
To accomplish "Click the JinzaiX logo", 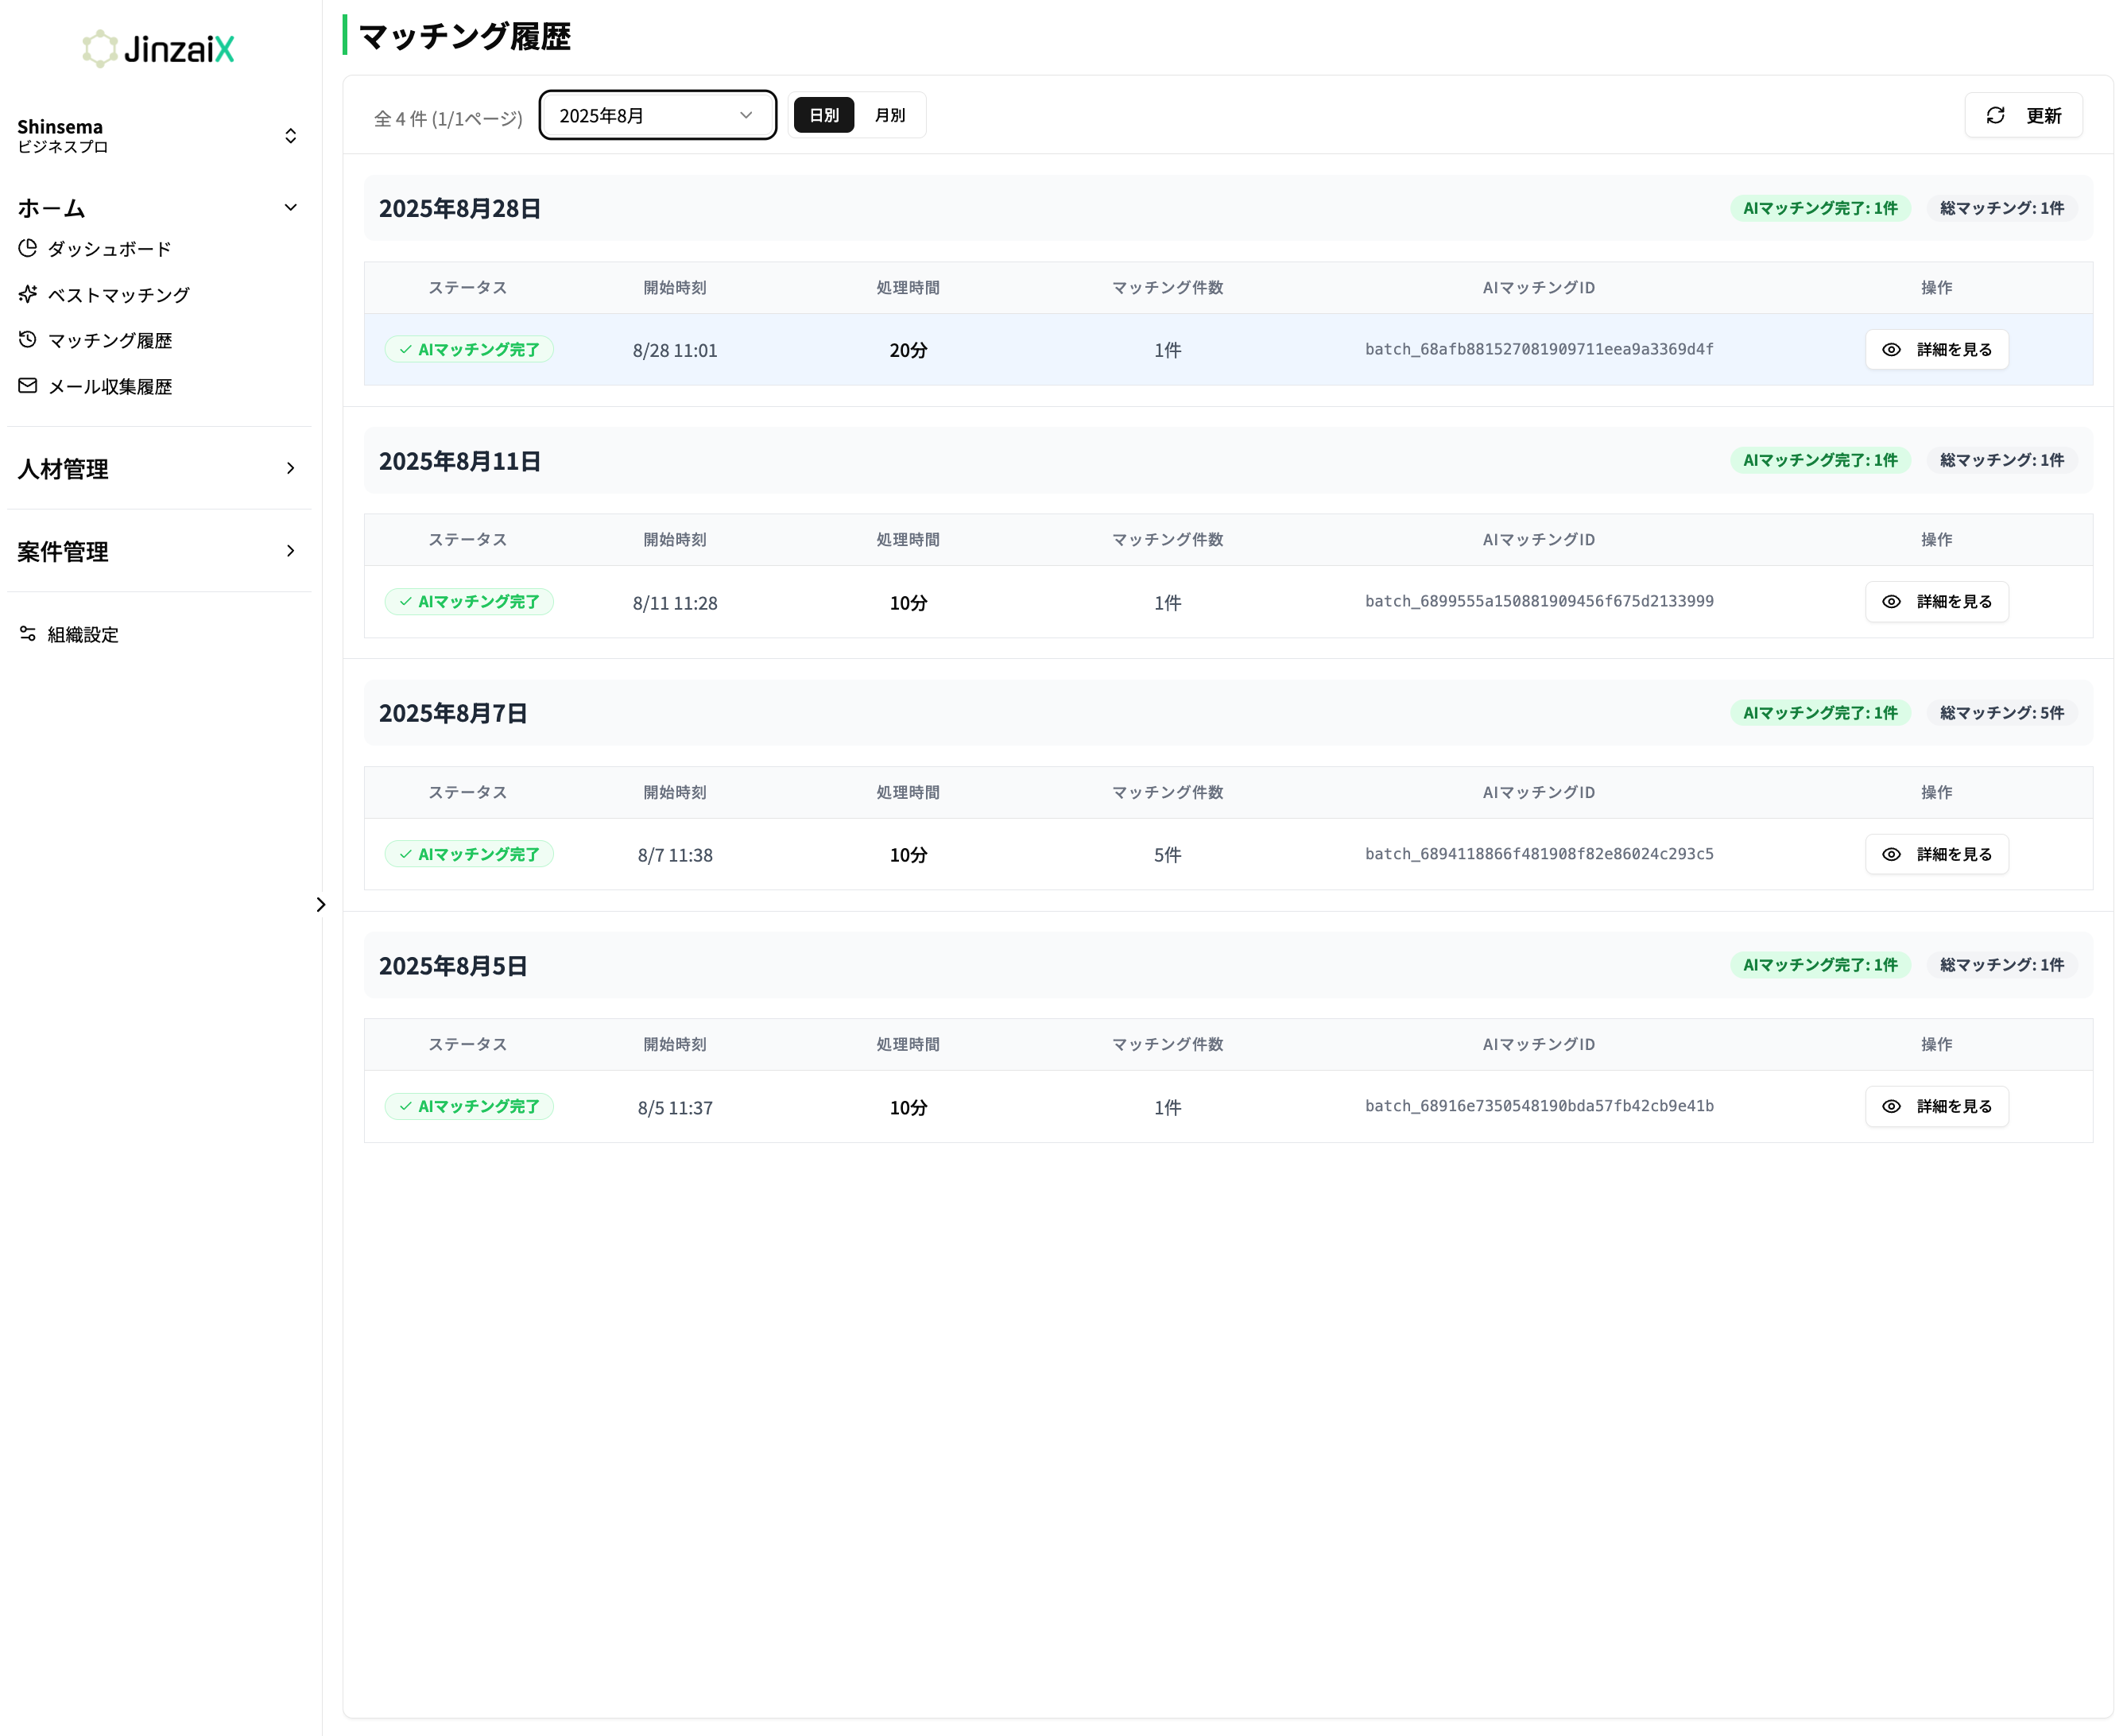I will (x=158, y=48).
